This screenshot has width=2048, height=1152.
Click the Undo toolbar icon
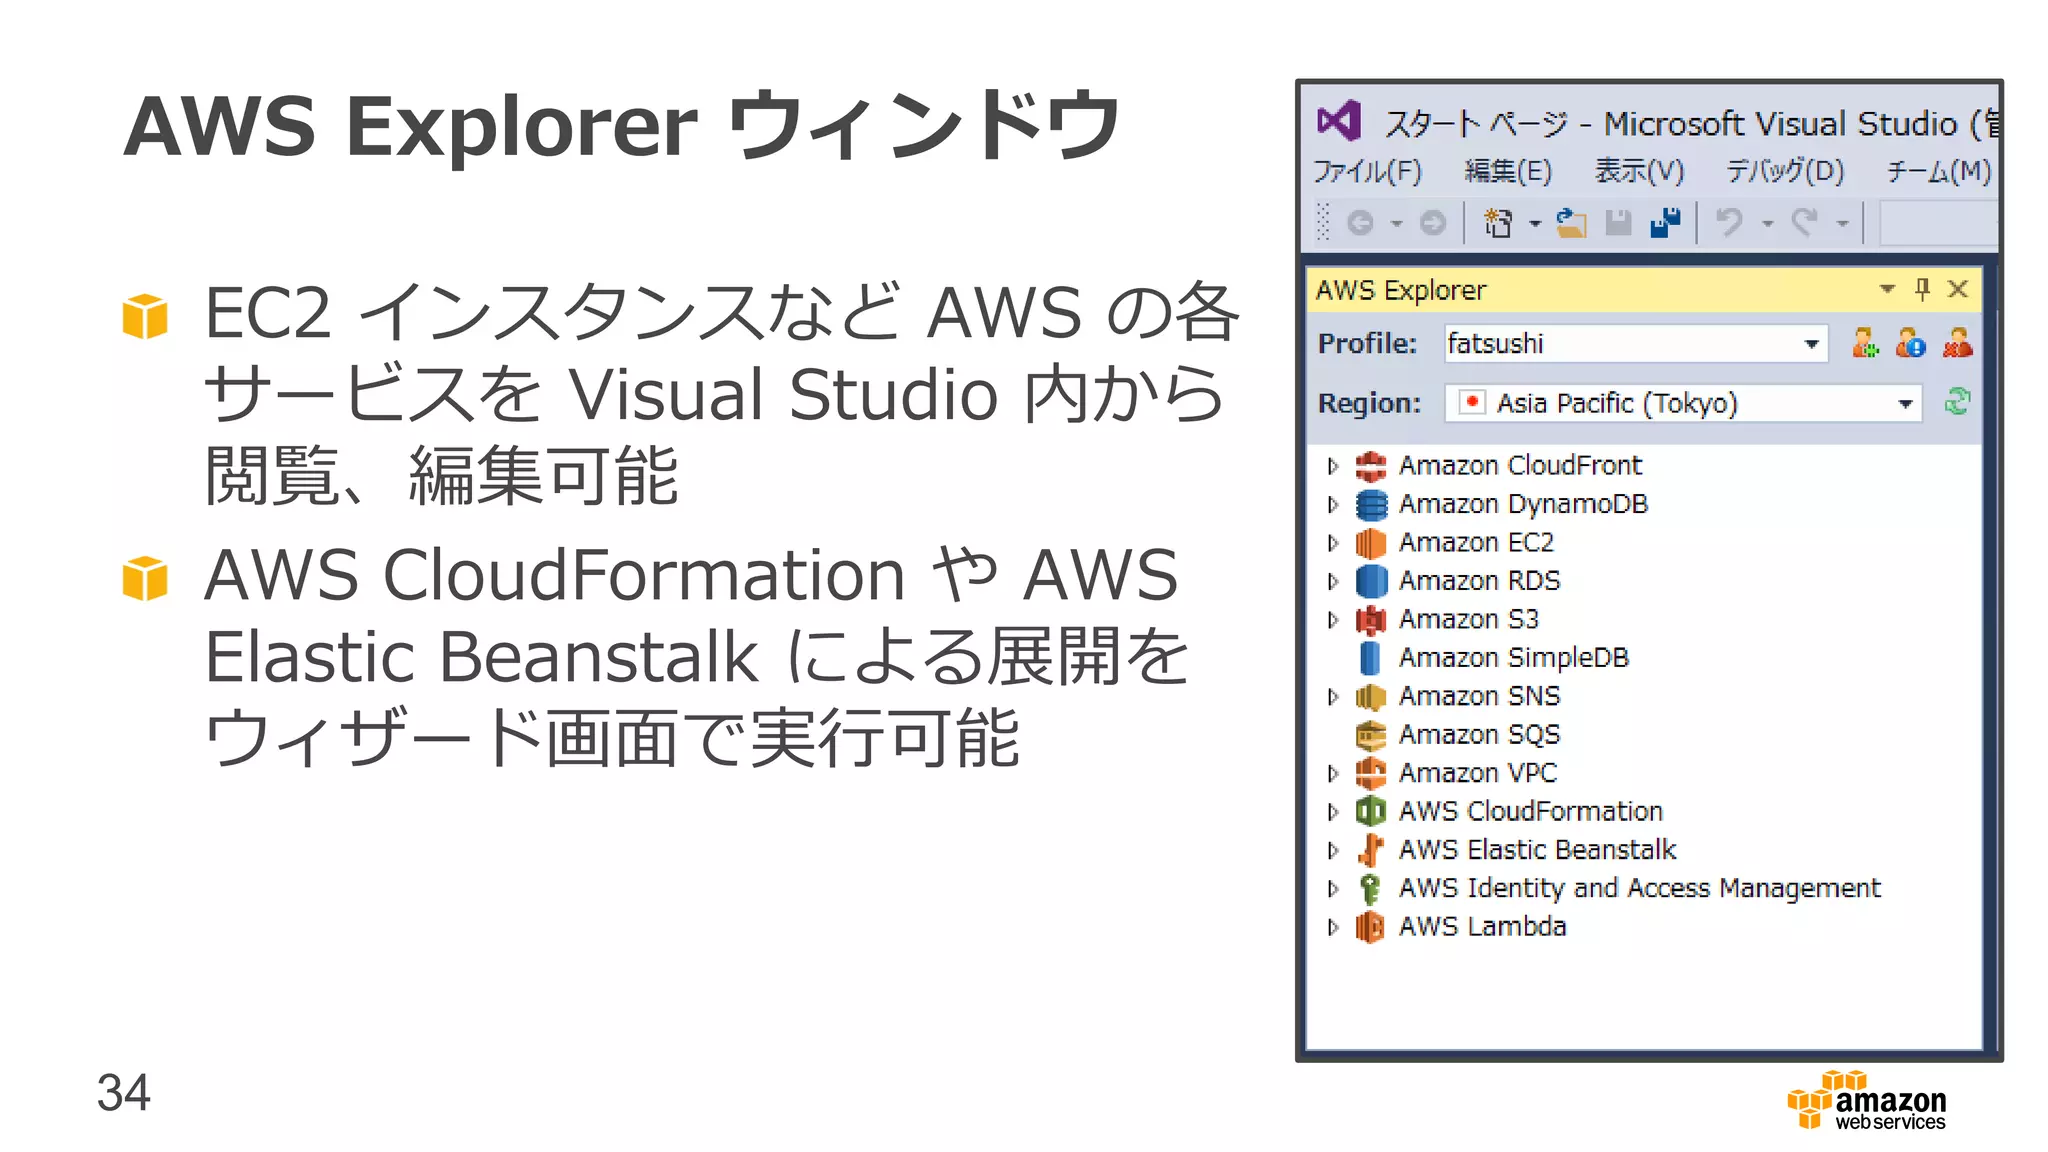1730,222
